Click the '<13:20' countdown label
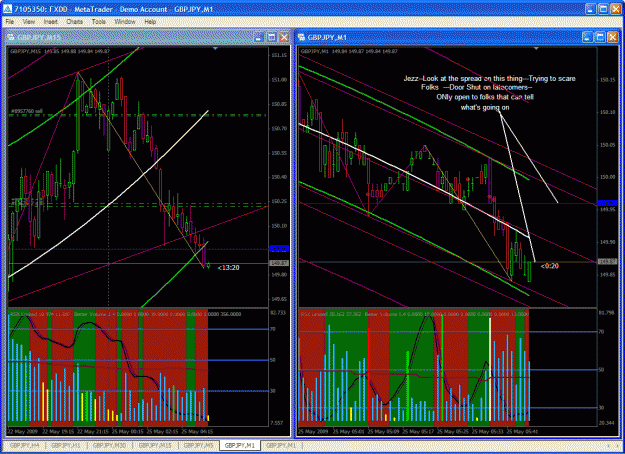This screenshot has height=454, width=625. (228, 267)
